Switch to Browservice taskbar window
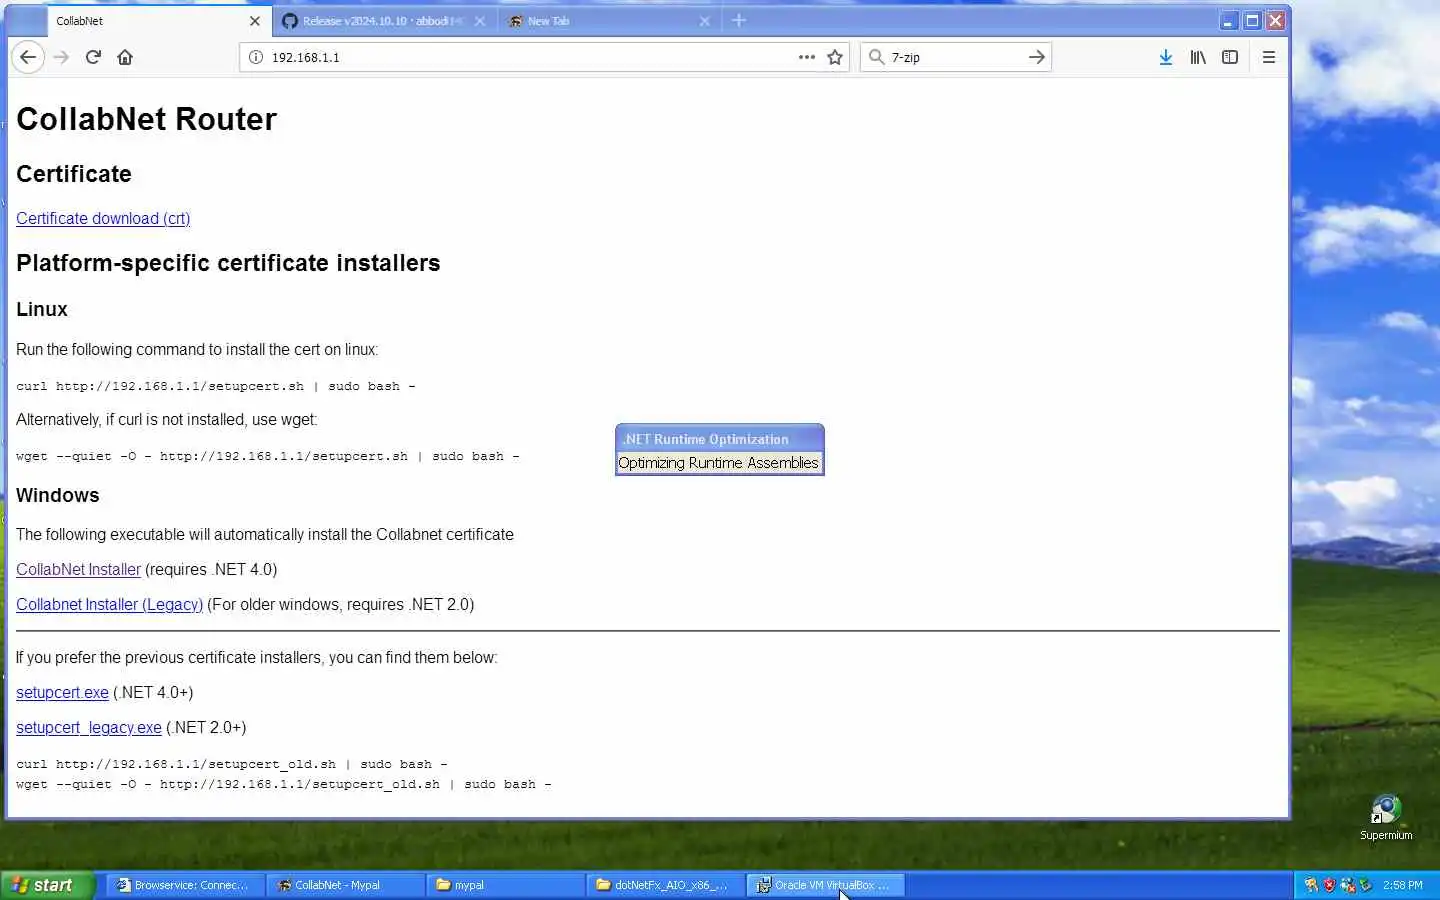Image resolution: width=1440 pixels, height=900 pixels. [184, 885]
